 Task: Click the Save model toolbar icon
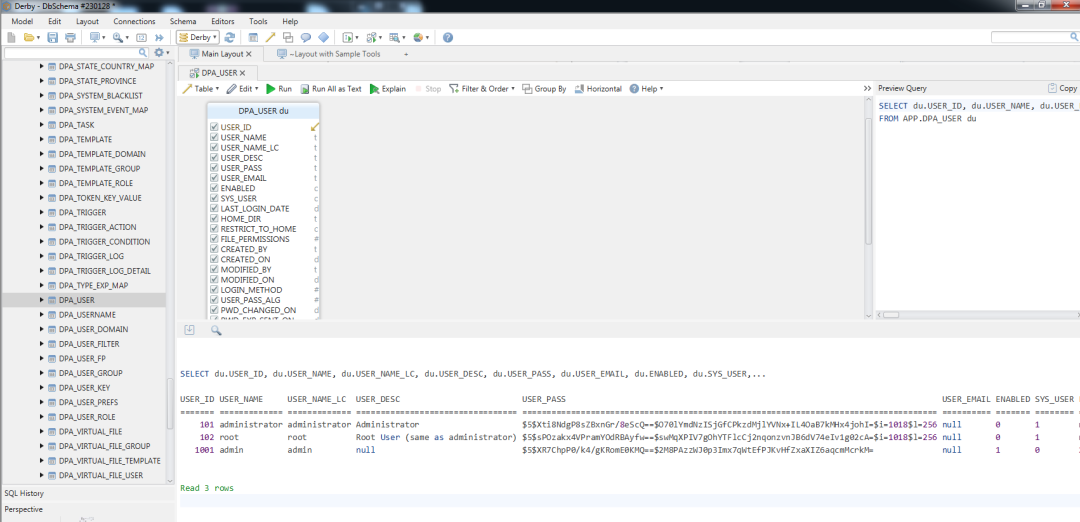pyautogui.click(x=52, y=37)
